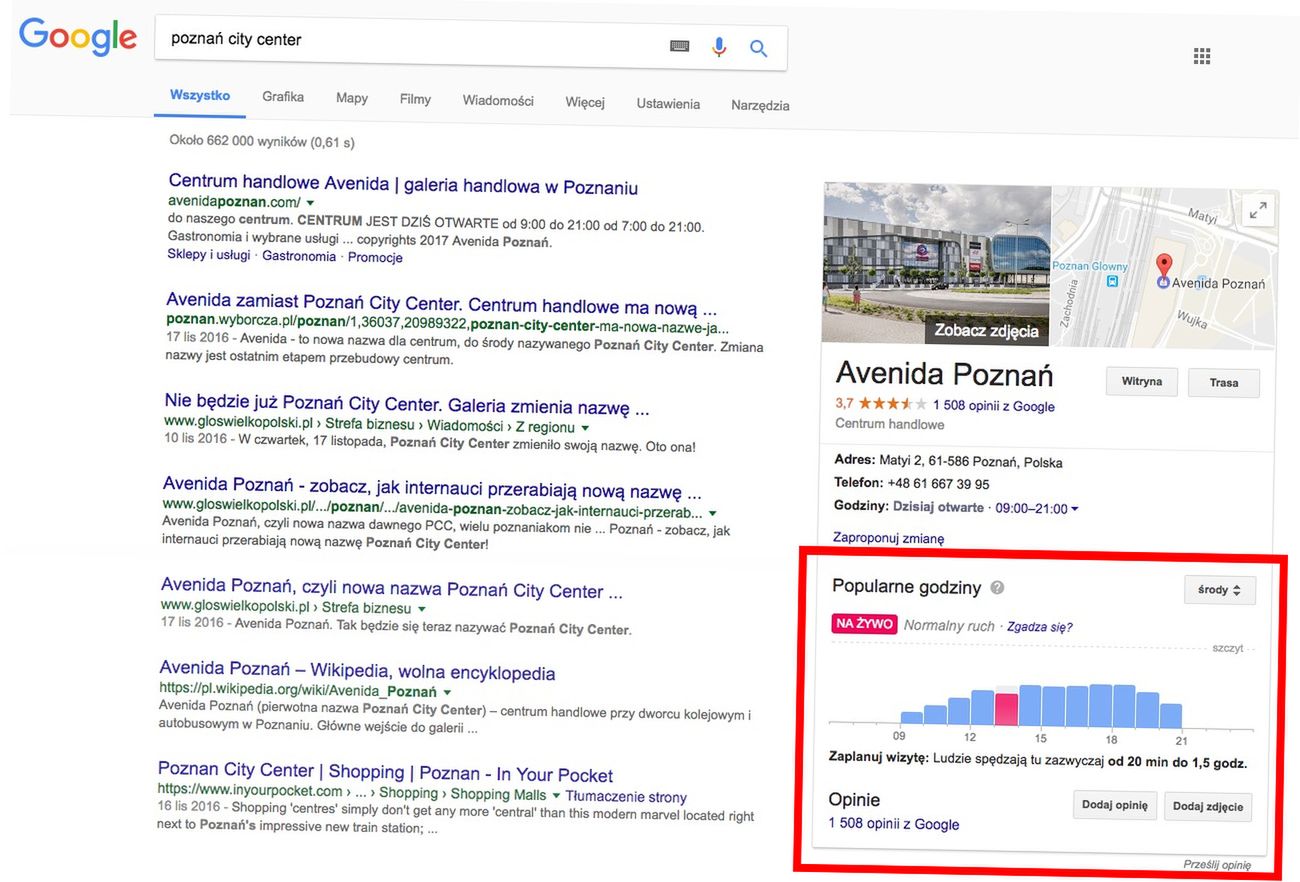Switch to the Filmy tab

click(x=415, y=99)
